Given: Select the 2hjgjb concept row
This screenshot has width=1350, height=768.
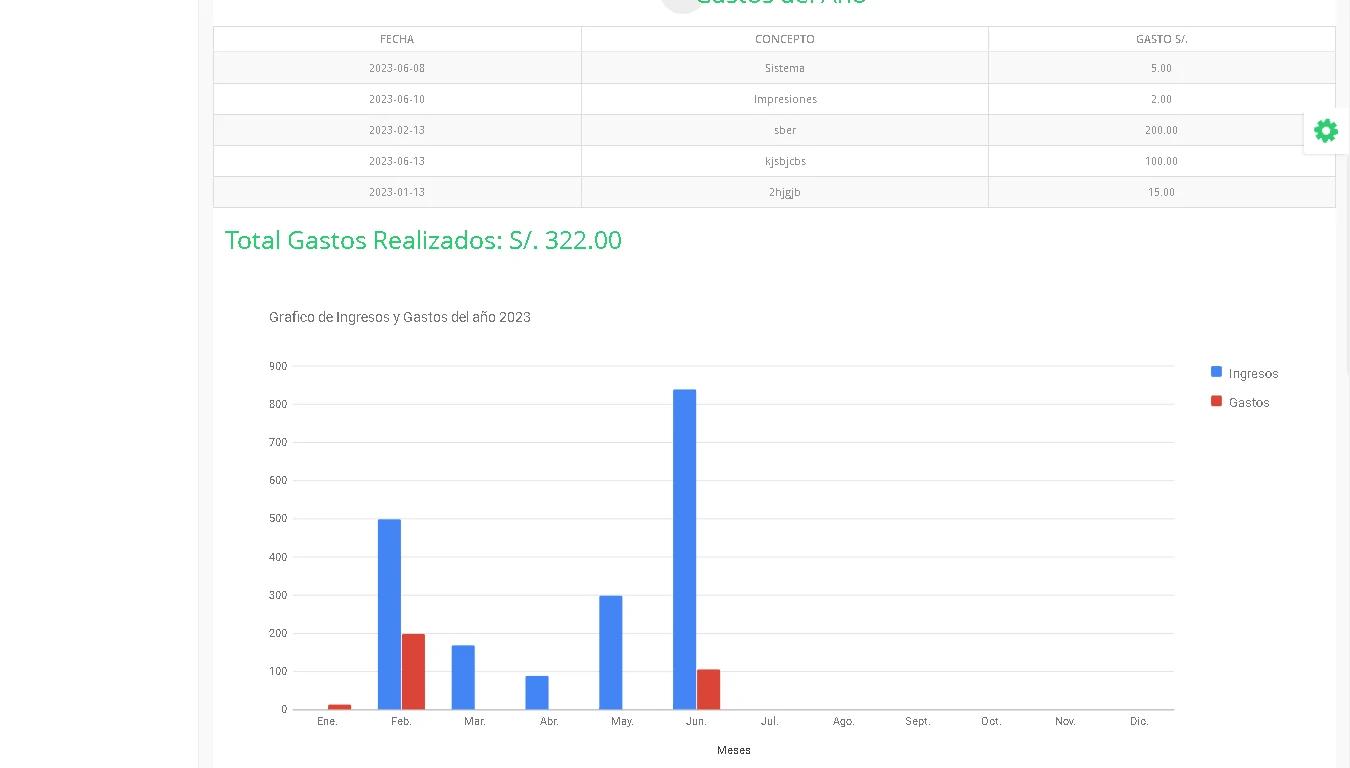Looking at the screenshot, I should (x=784, y=192).
